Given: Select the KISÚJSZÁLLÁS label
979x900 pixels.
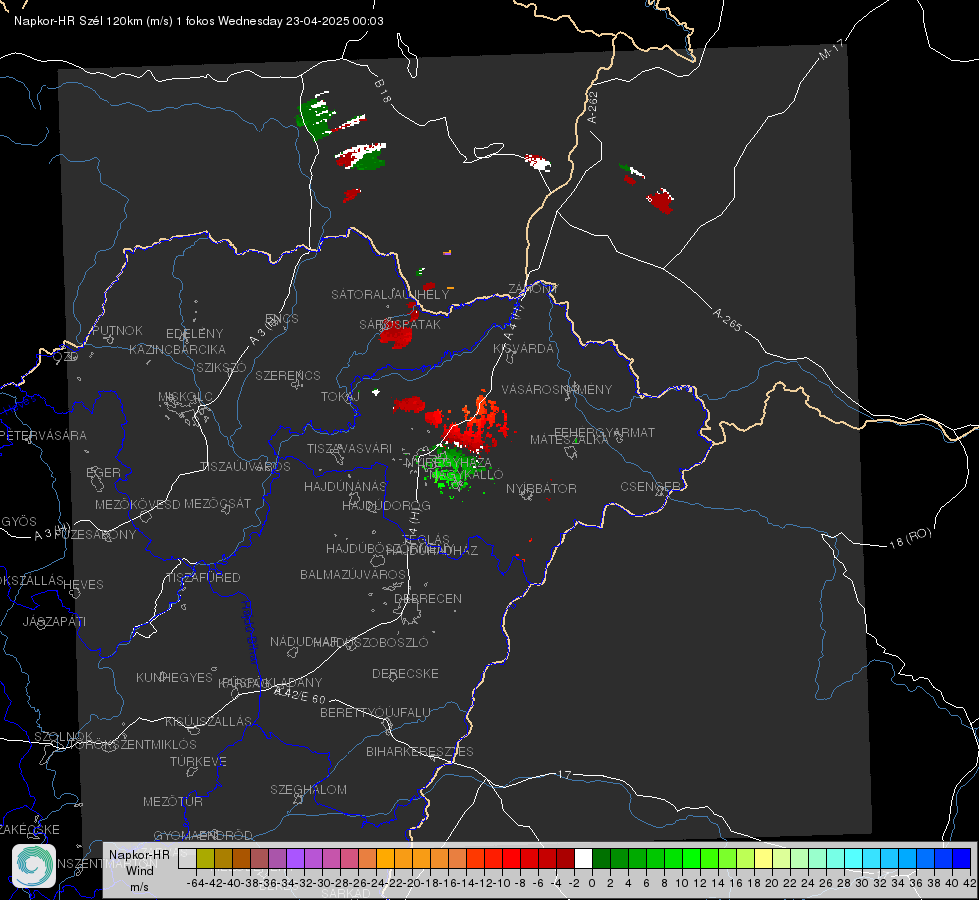Looking at the screenshot, I should [208, 721].
